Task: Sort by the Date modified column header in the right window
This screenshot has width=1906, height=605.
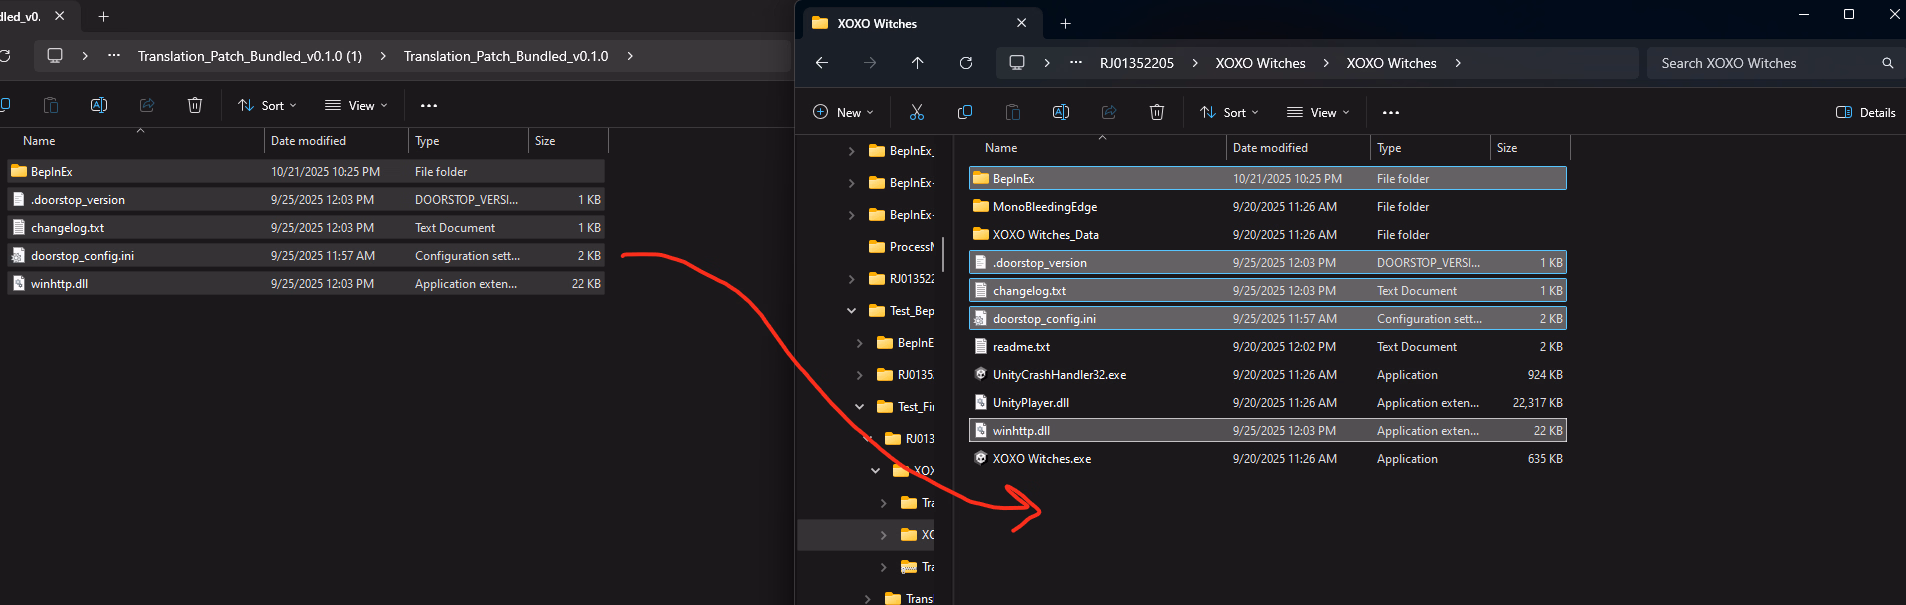Action: point(1270,148)
